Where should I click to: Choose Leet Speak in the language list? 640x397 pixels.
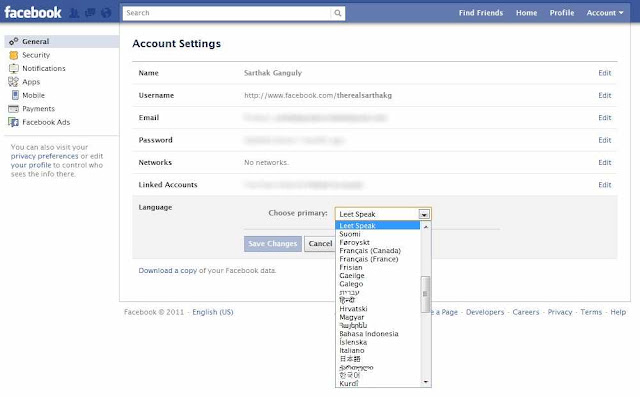(378, 226)
